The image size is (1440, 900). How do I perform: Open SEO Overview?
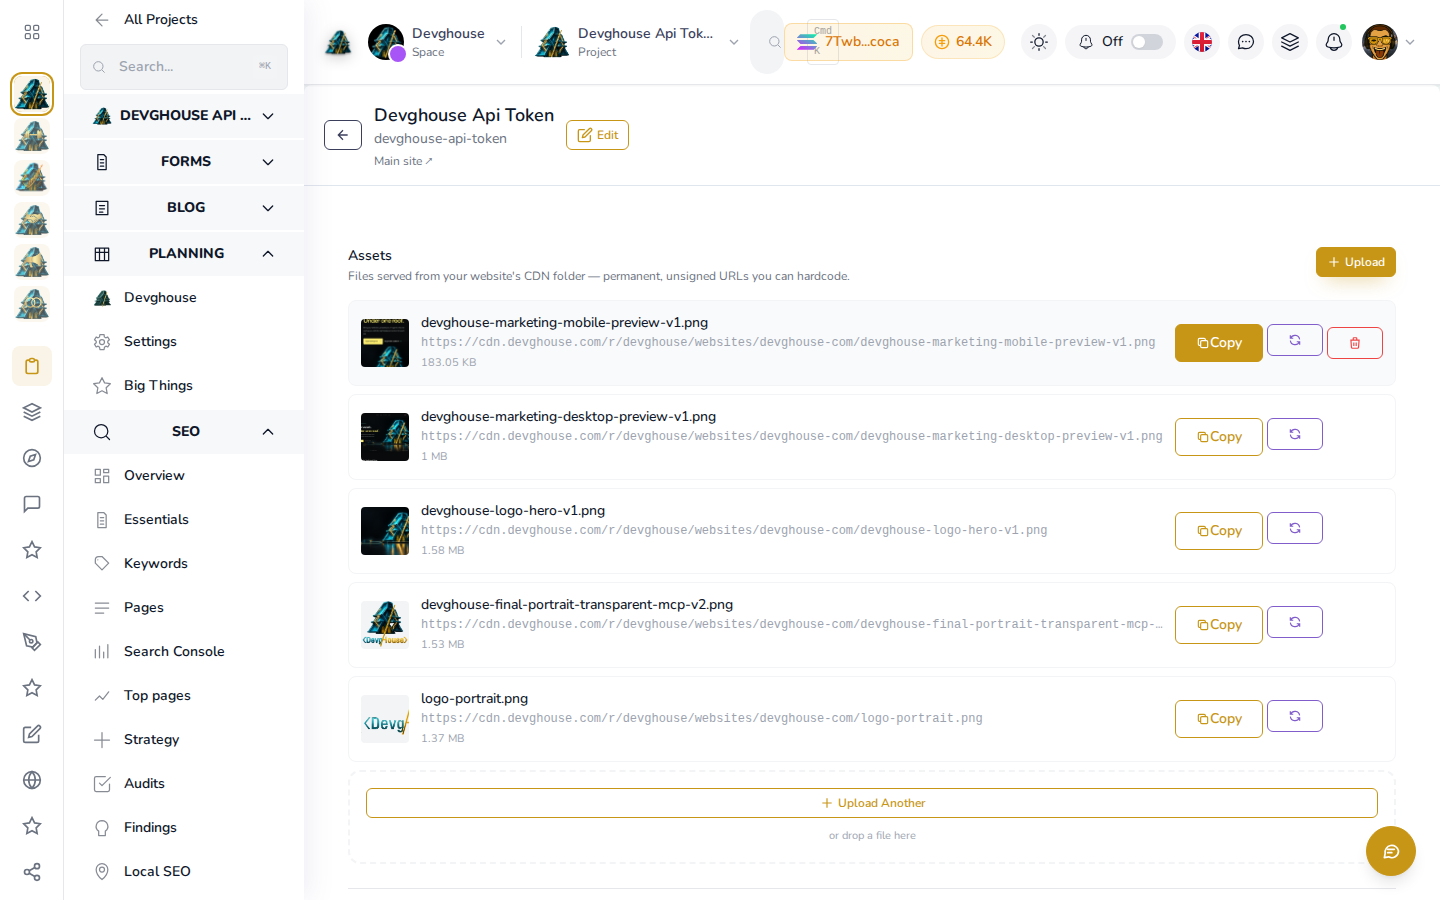click(x=184, y=475)
